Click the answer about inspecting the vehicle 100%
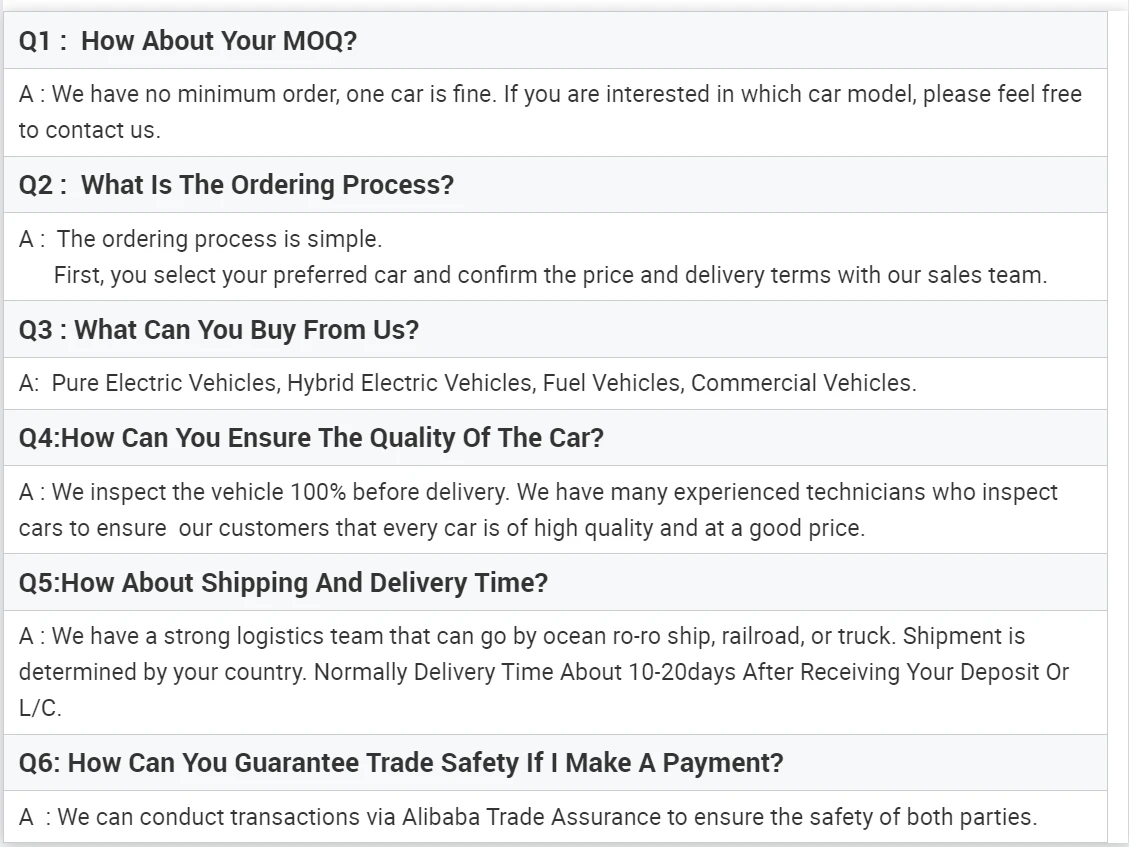The width and height of the screenshot is (1129, 847). 538,510
